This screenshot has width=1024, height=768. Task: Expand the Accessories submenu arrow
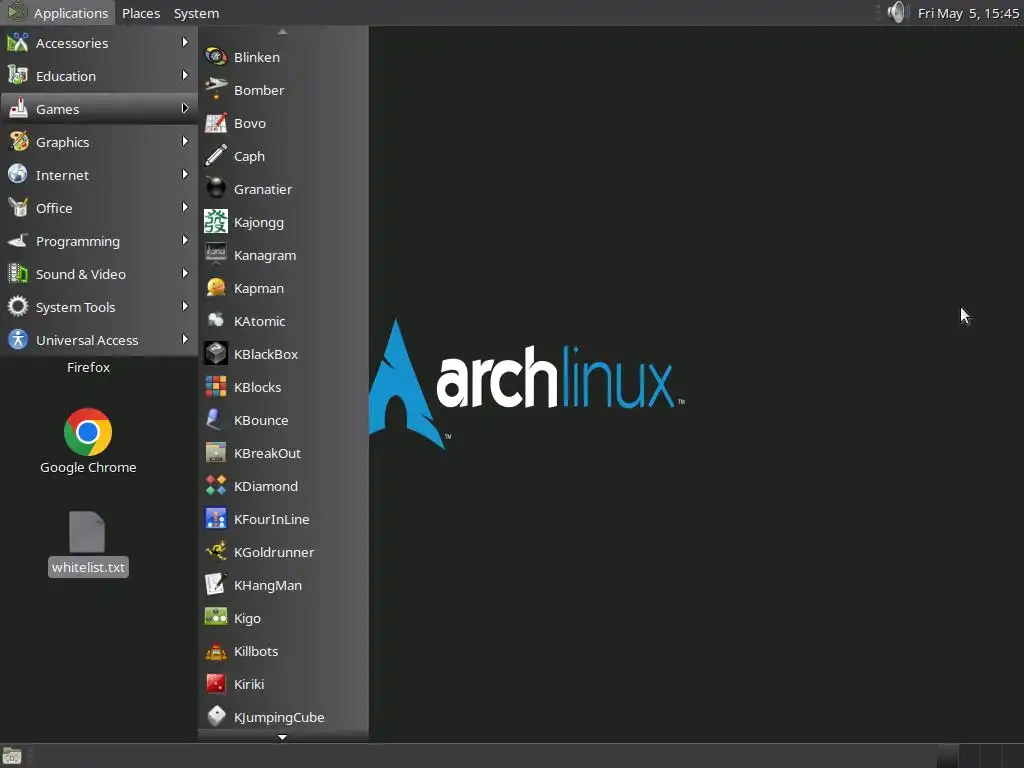click(x=185, y=42)
